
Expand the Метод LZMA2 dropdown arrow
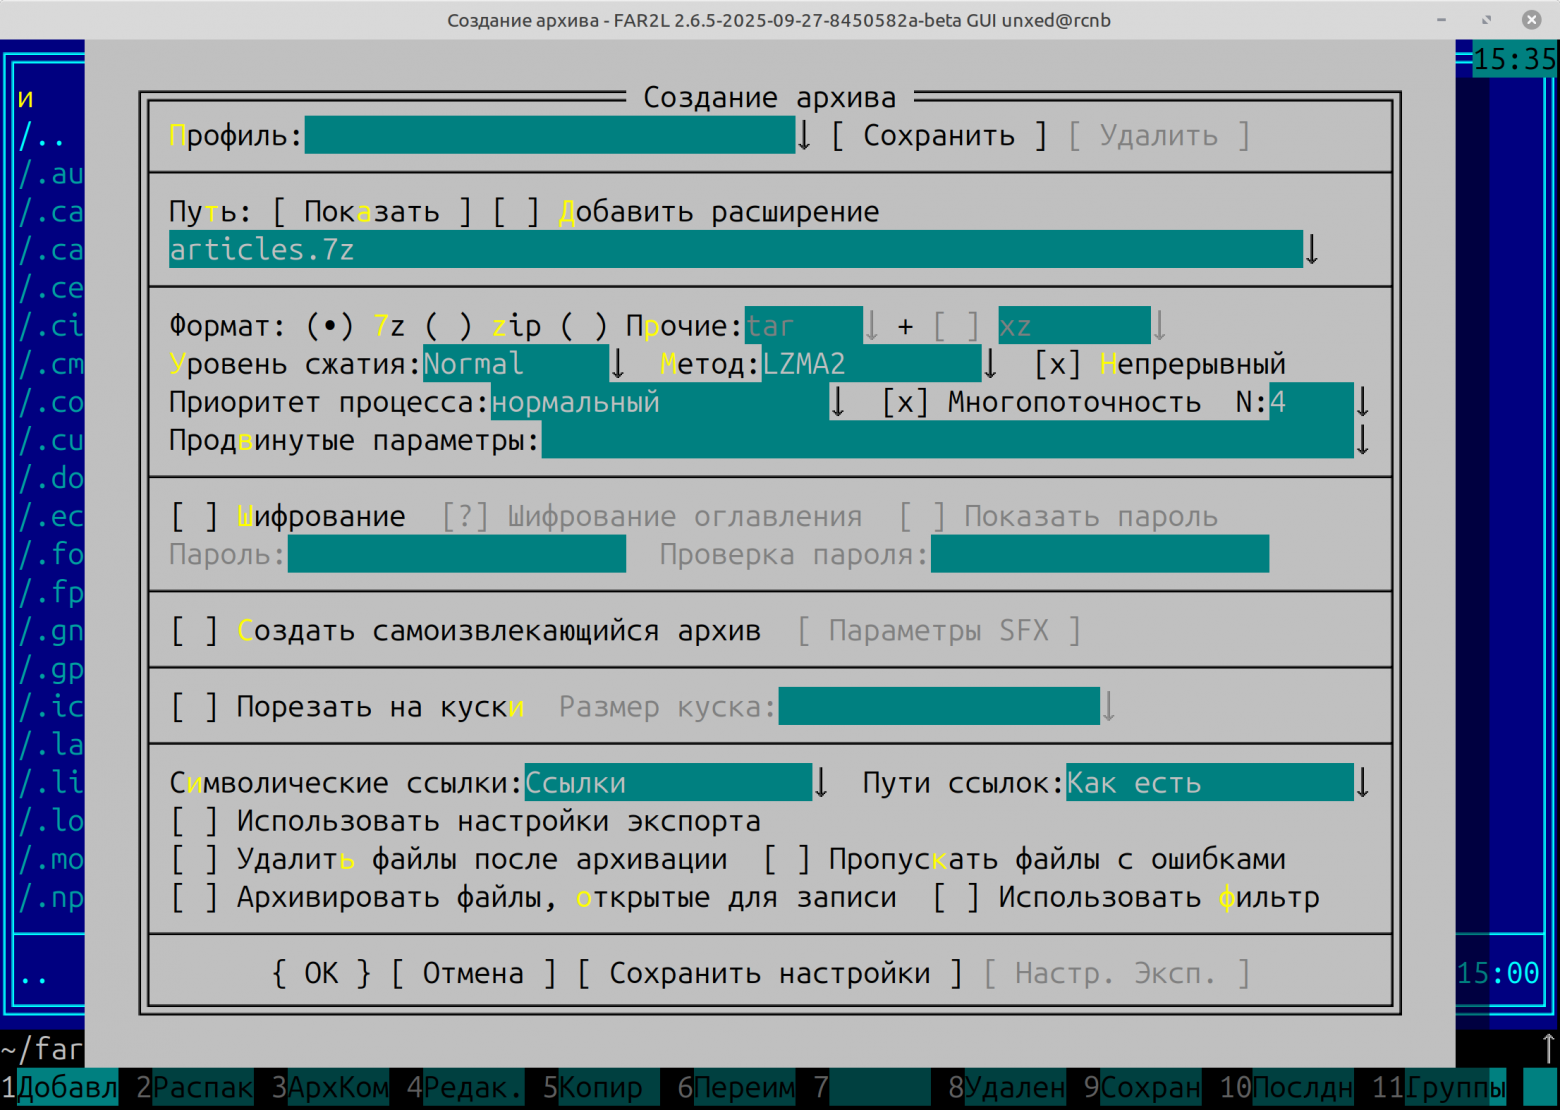click(x=990, y=364)
